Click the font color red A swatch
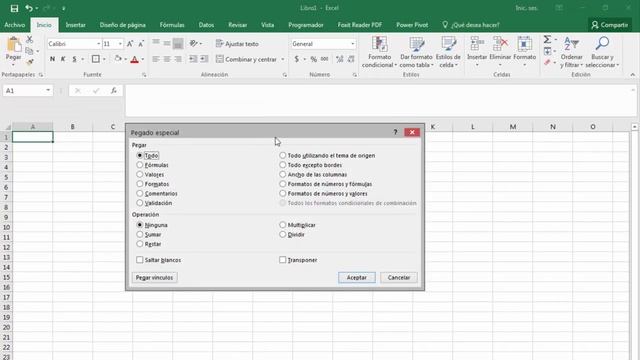 tap(134, 60)
